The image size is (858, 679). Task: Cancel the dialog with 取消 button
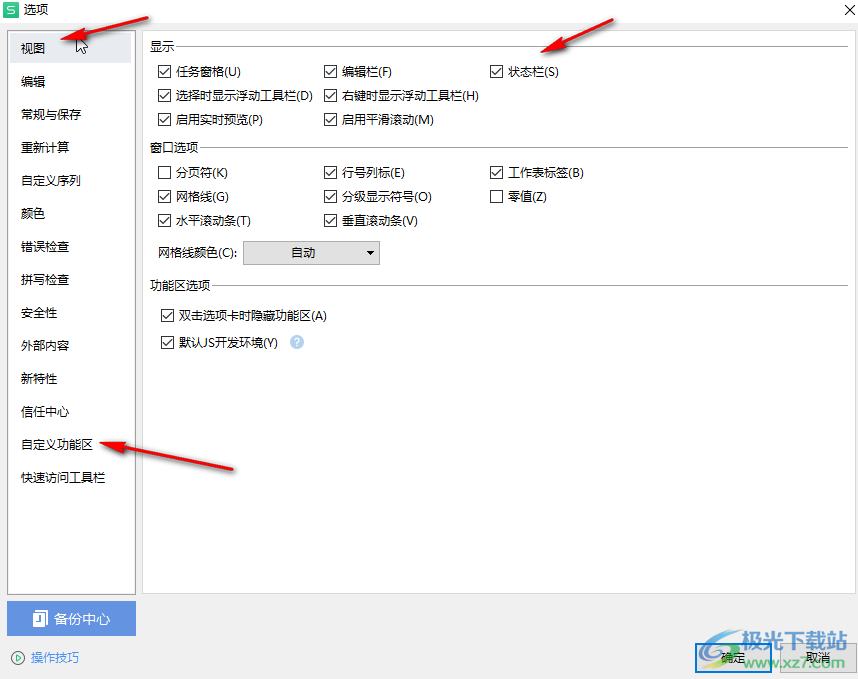click(x=818, y=658)
